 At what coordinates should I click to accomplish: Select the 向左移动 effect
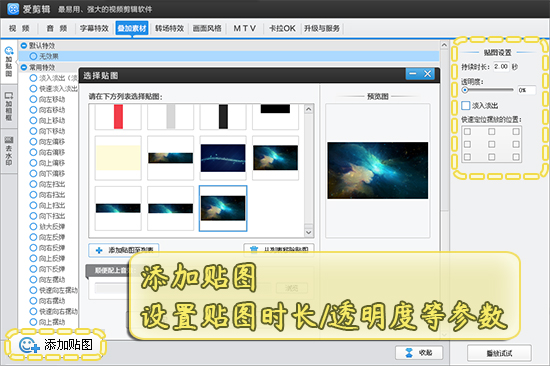tap(47, 99)
